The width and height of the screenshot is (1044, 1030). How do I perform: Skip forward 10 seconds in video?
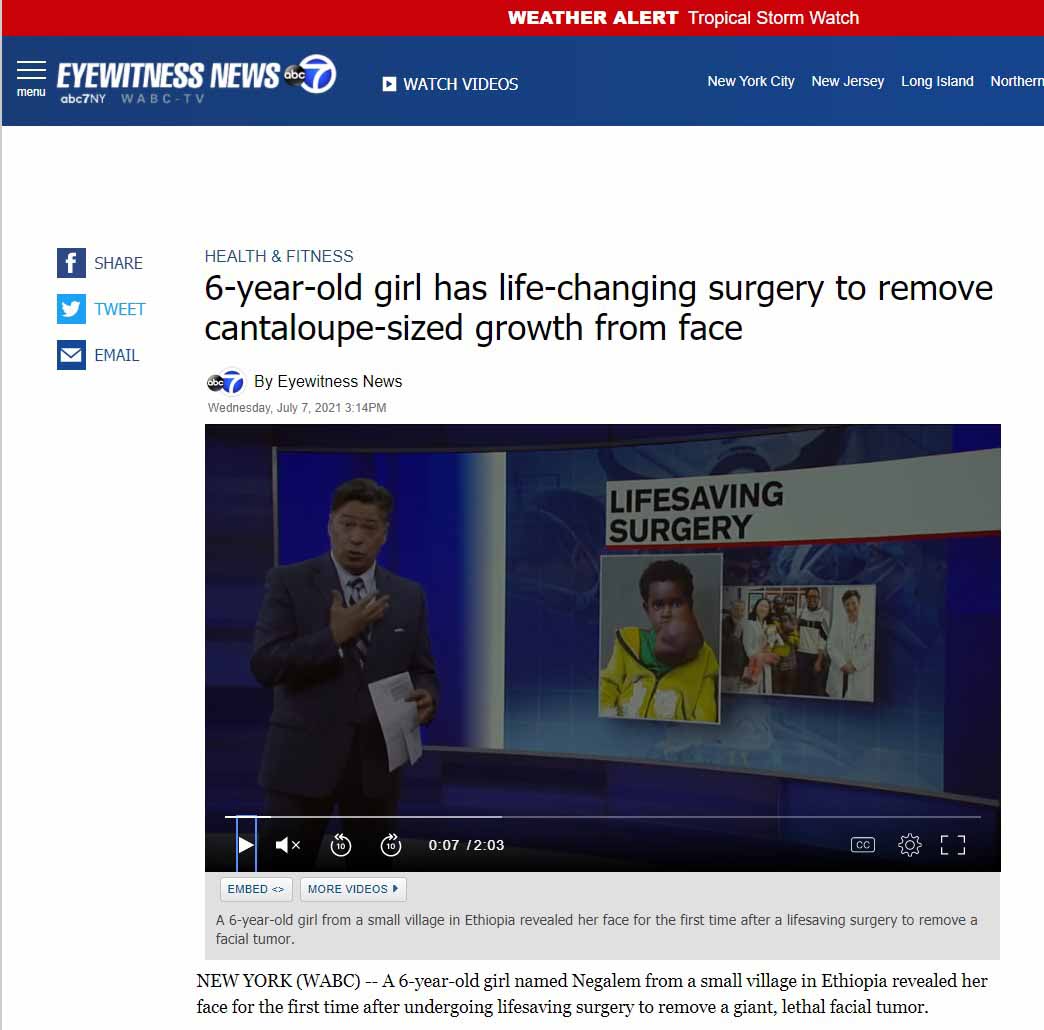pyautogui.click(x=391, y=845)
